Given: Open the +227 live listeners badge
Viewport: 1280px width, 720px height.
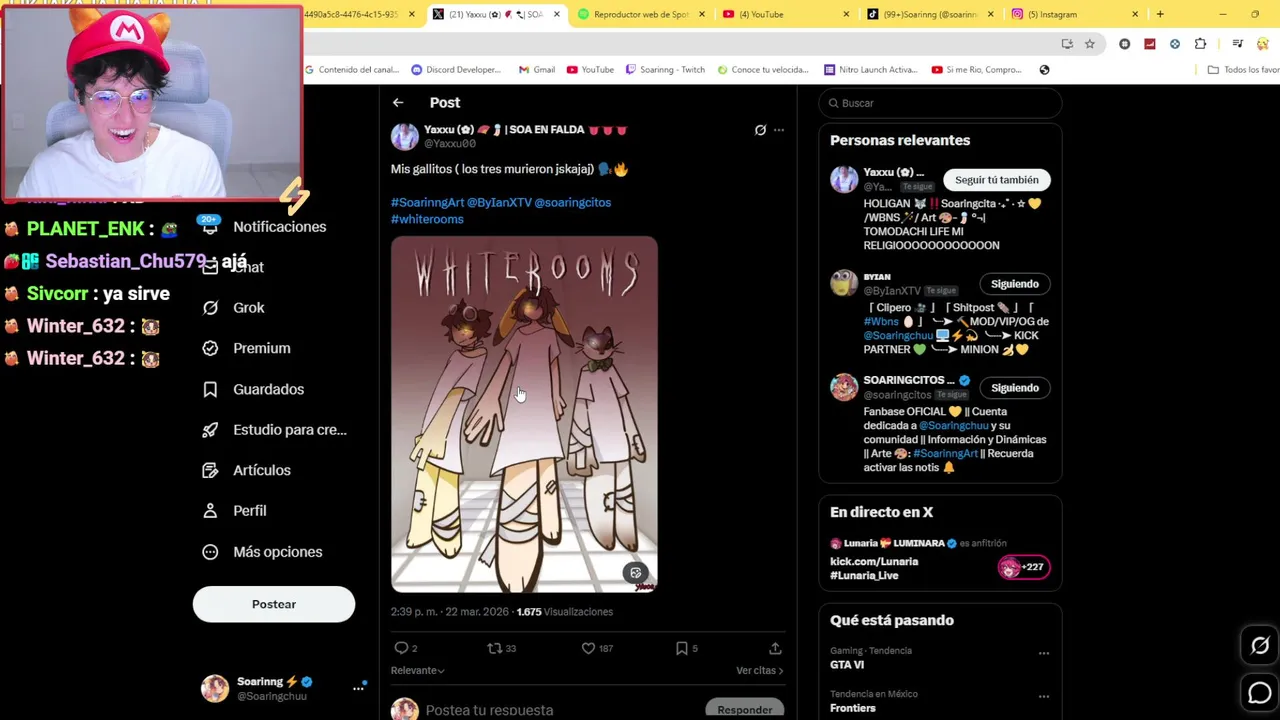Looking at the screenshot, I should [1024, 567].
